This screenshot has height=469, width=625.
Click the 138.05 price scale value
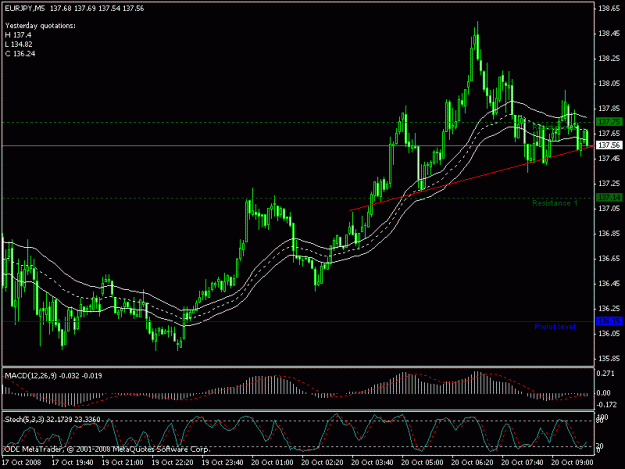click(609, 83)
